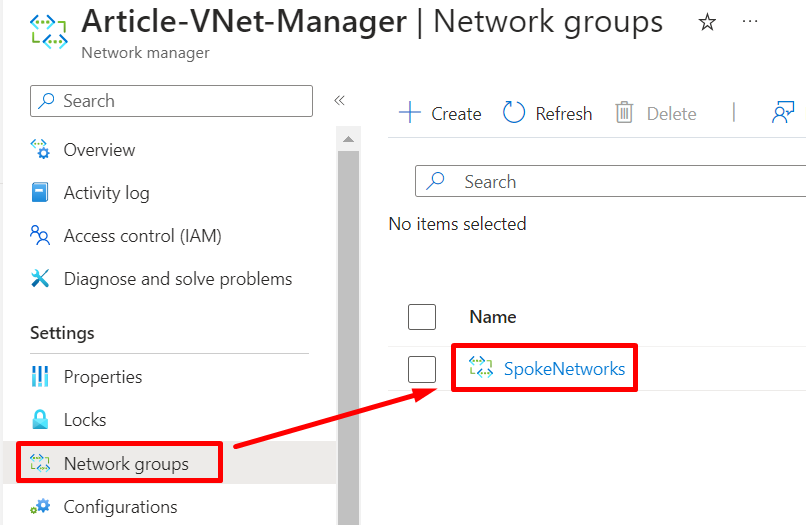Open Diagnose and solve problems
The width and height of the screenshot is (806, 525).
(177, 279)
